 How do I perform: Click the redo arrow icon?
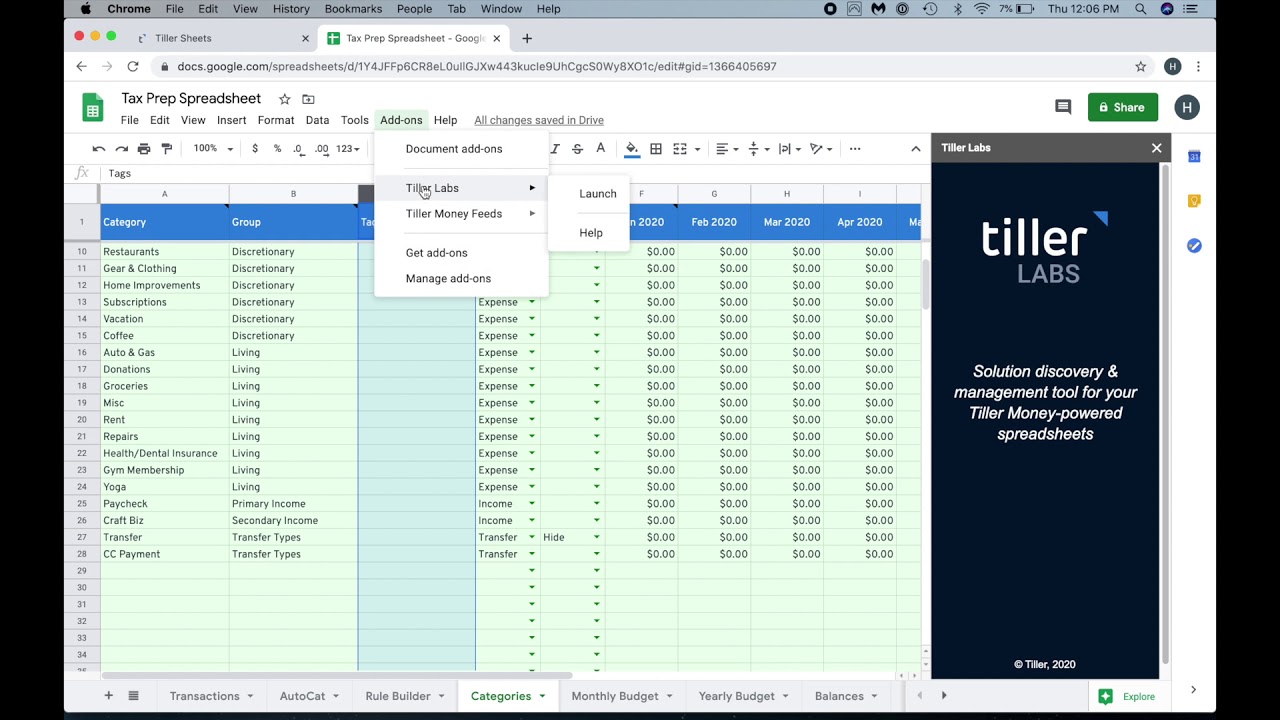[x=121, y=149]
